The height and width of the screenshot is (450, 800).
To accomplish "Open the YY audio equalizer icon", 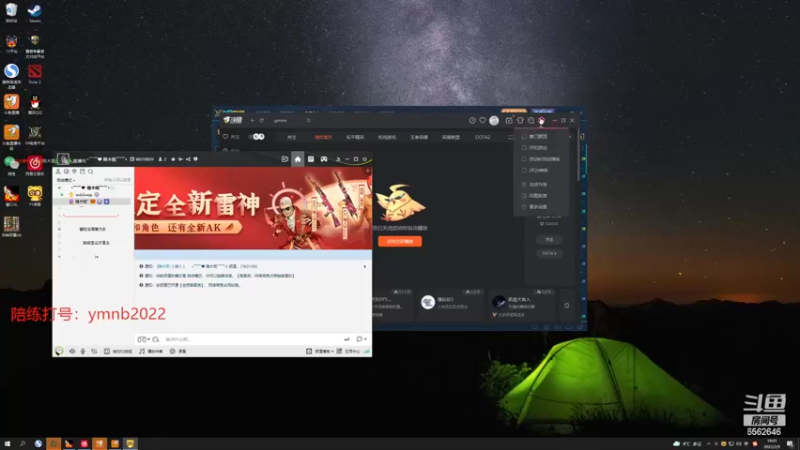I will click(94, 352).
